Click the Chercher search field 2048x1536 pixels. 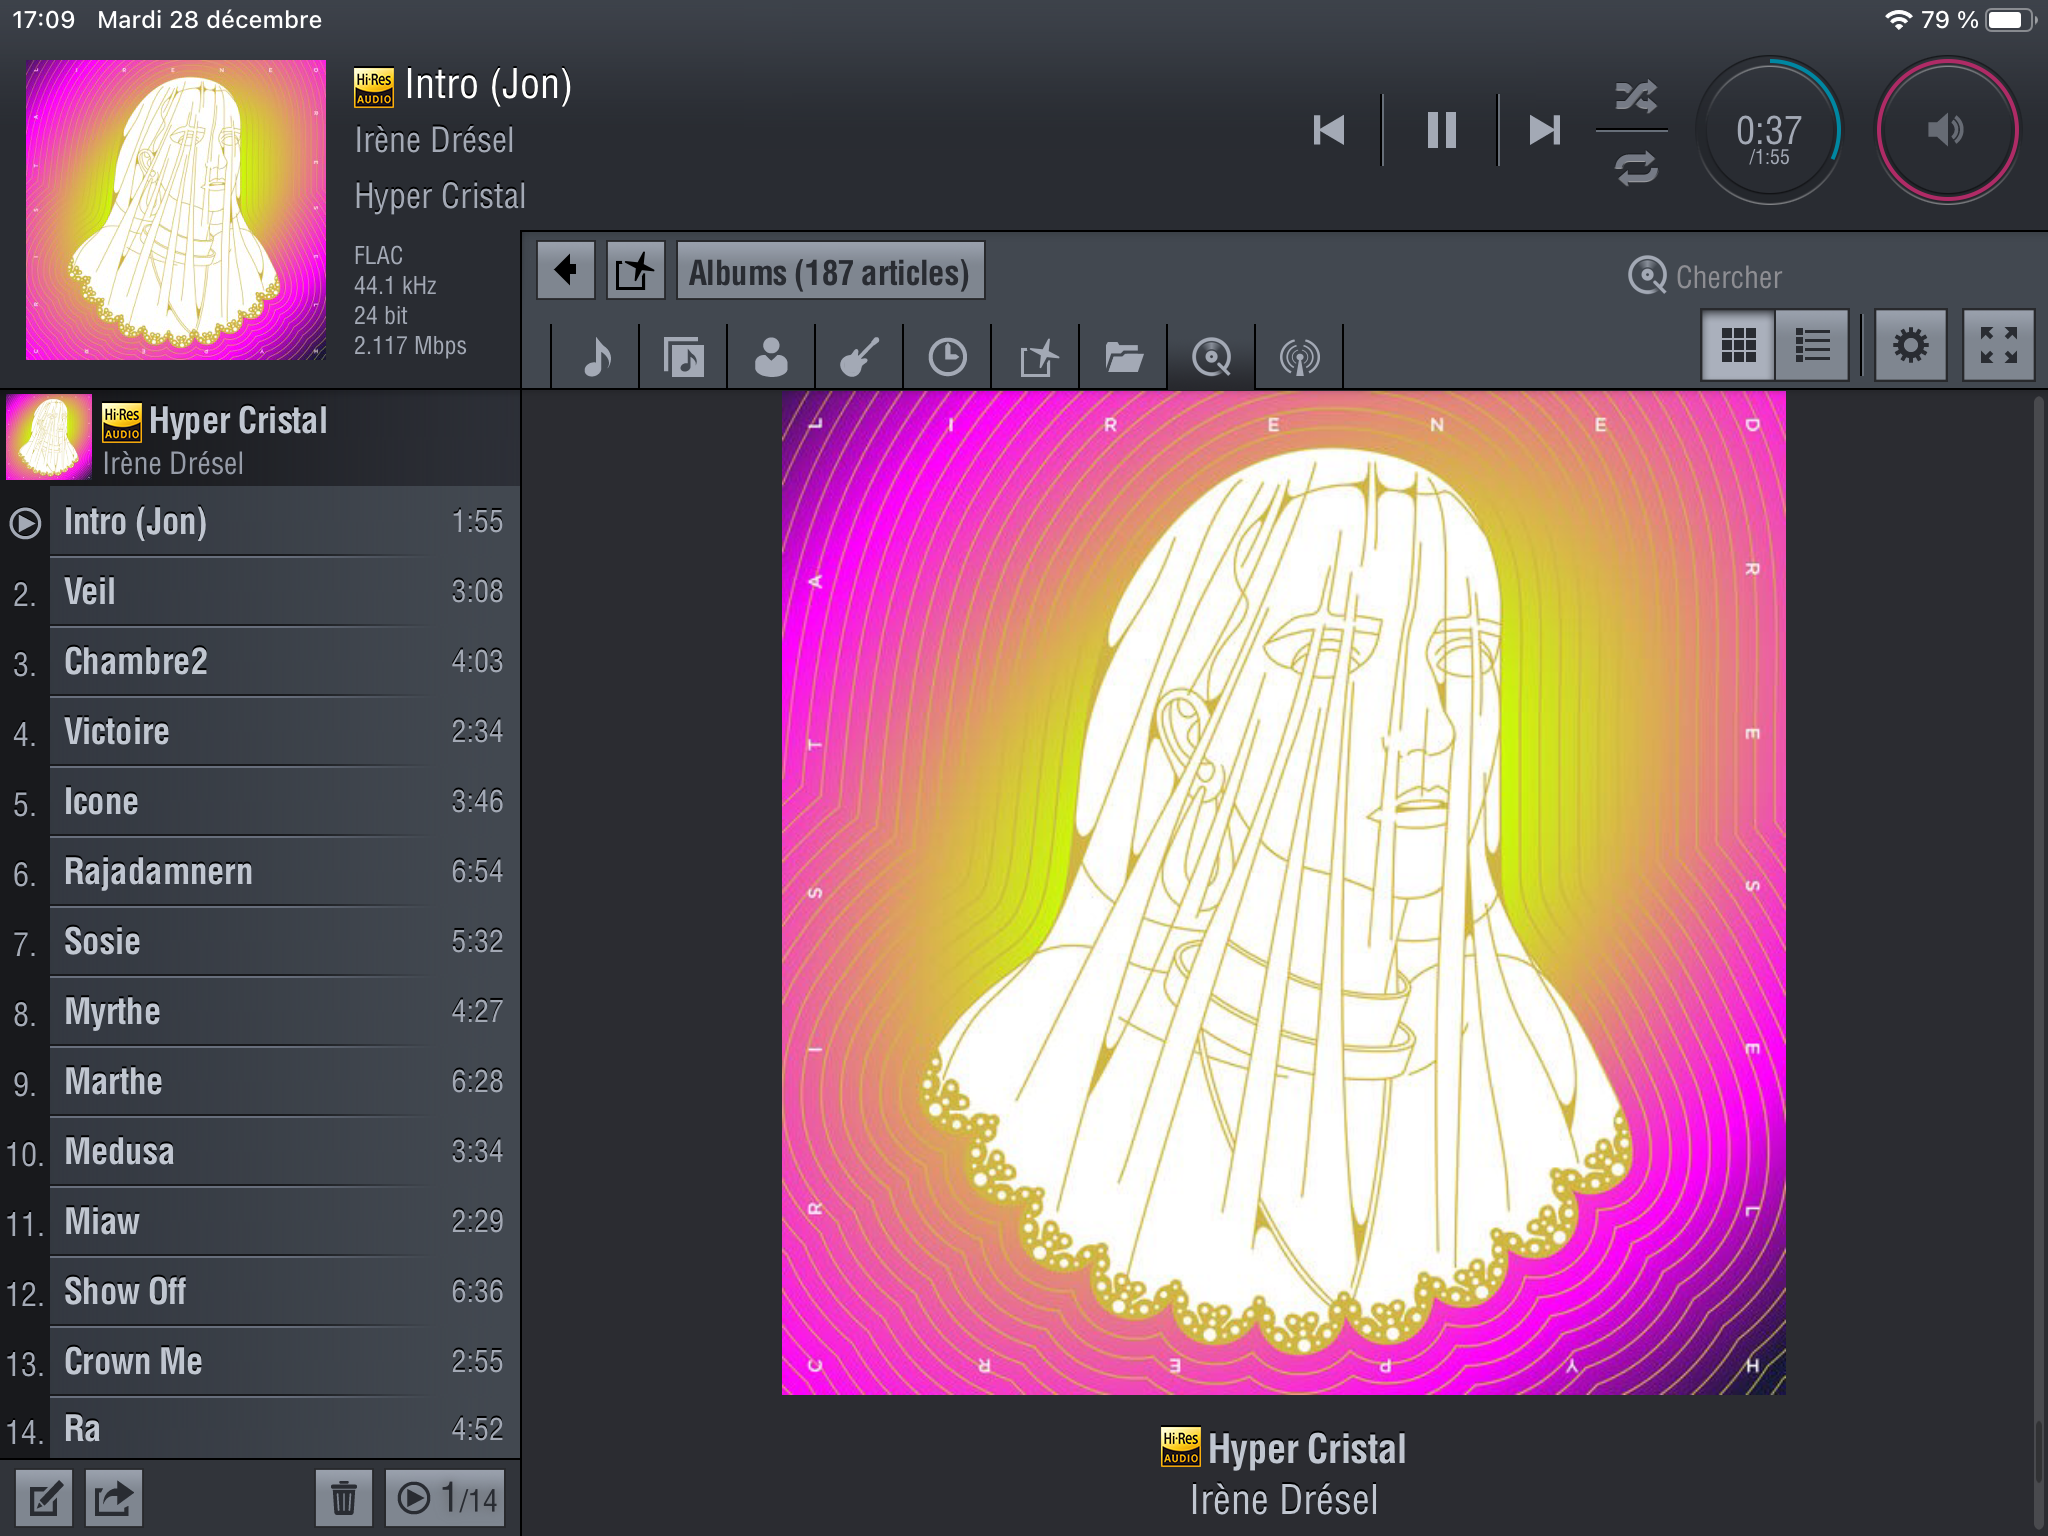1729,277
